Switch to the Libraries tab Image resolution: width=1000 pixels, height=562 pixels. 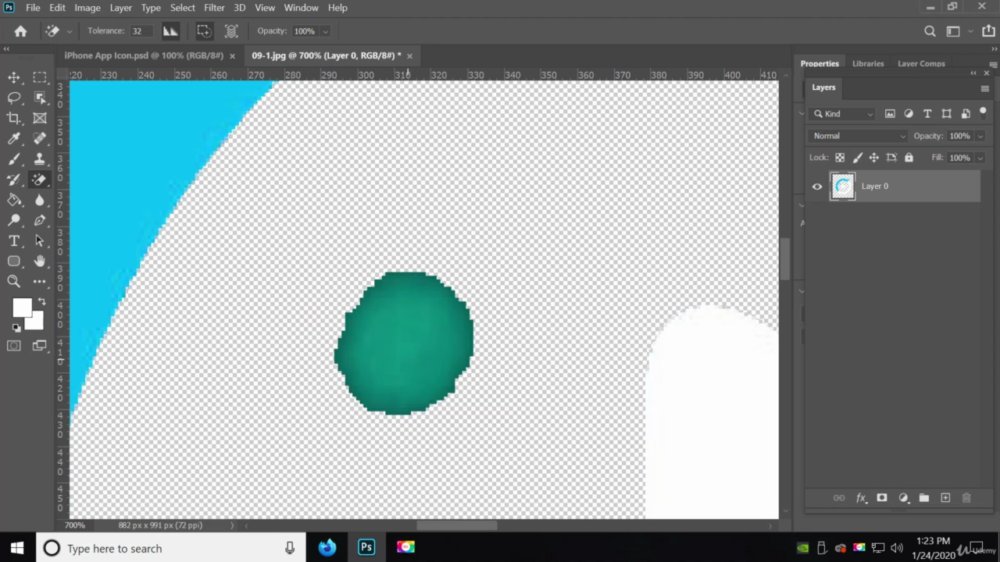click(867, 64)
